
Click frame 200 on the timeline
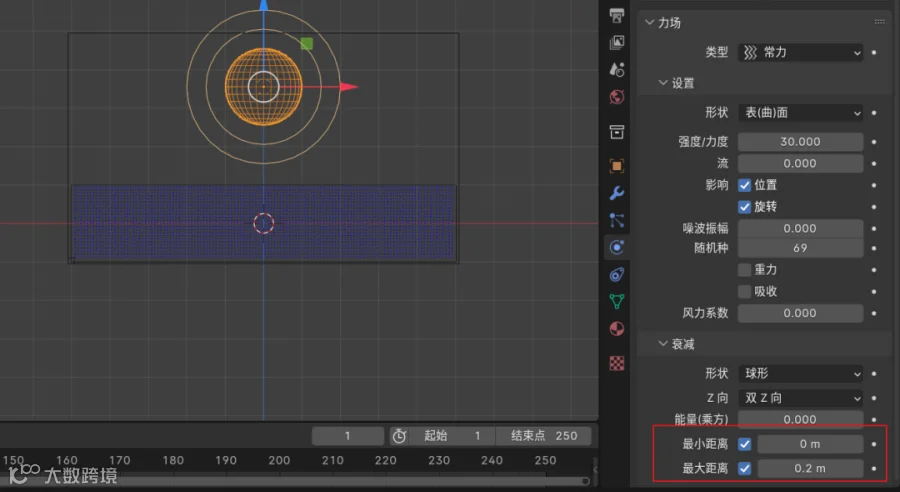point(279,460)
